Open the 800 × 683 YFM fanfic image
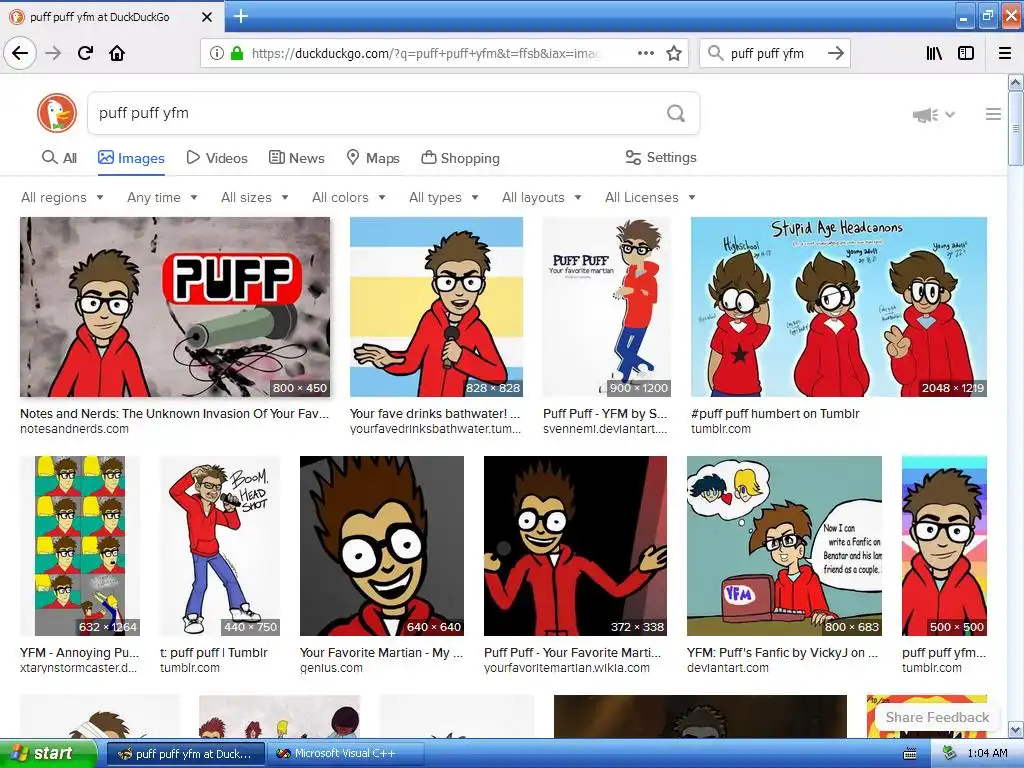The image size is (1024, 768). click(x=784, y=546)
